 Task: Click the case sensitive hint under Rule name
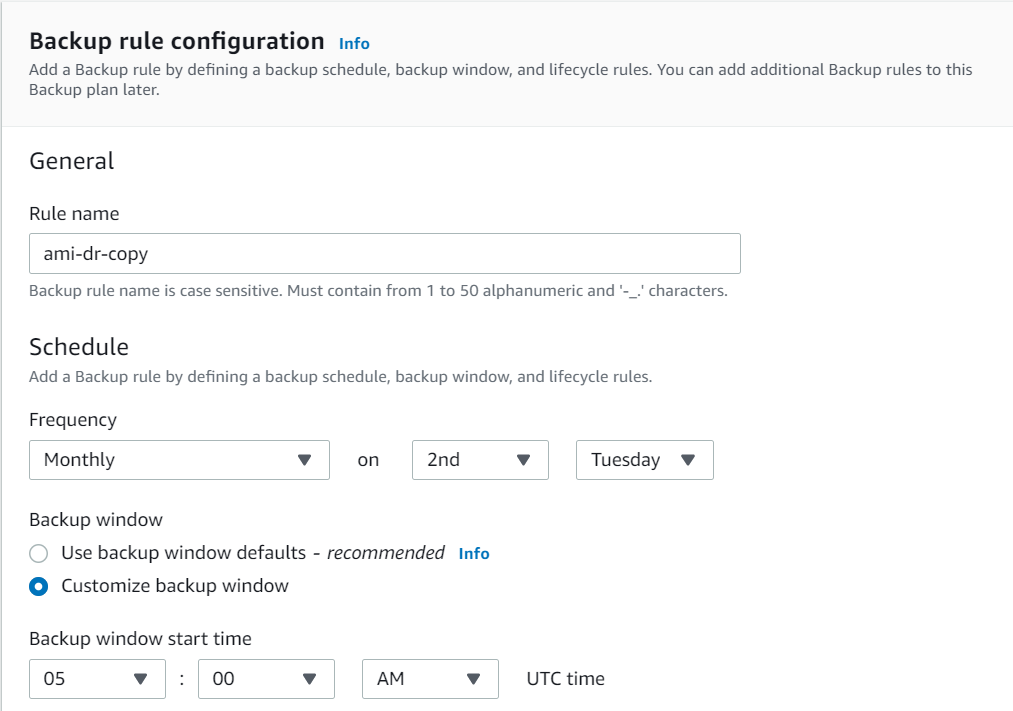(378, 291)
